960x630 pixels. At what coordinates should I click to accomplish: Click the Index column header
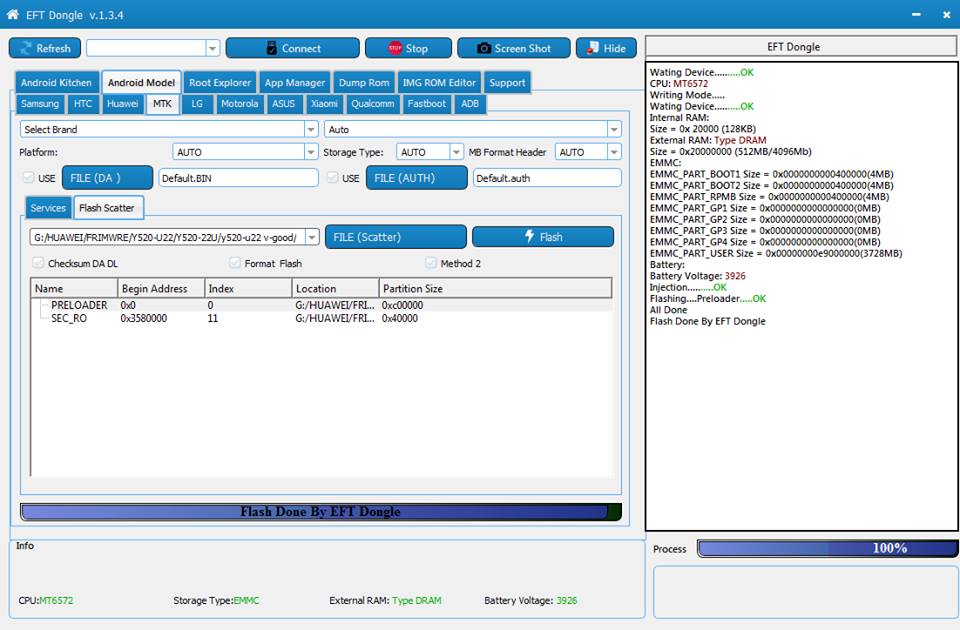pos(248,288)
